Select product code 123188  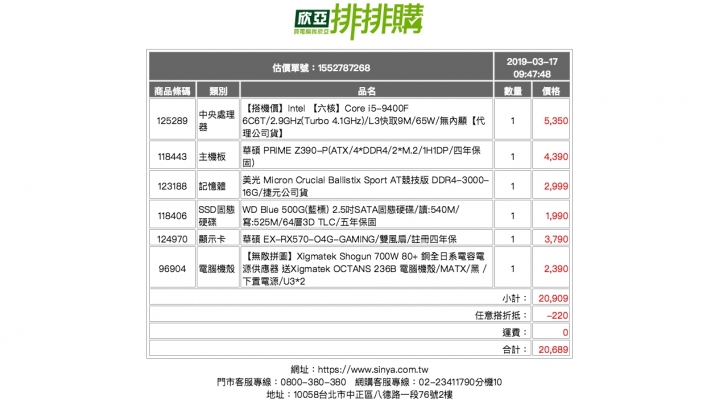pos(172,186)
